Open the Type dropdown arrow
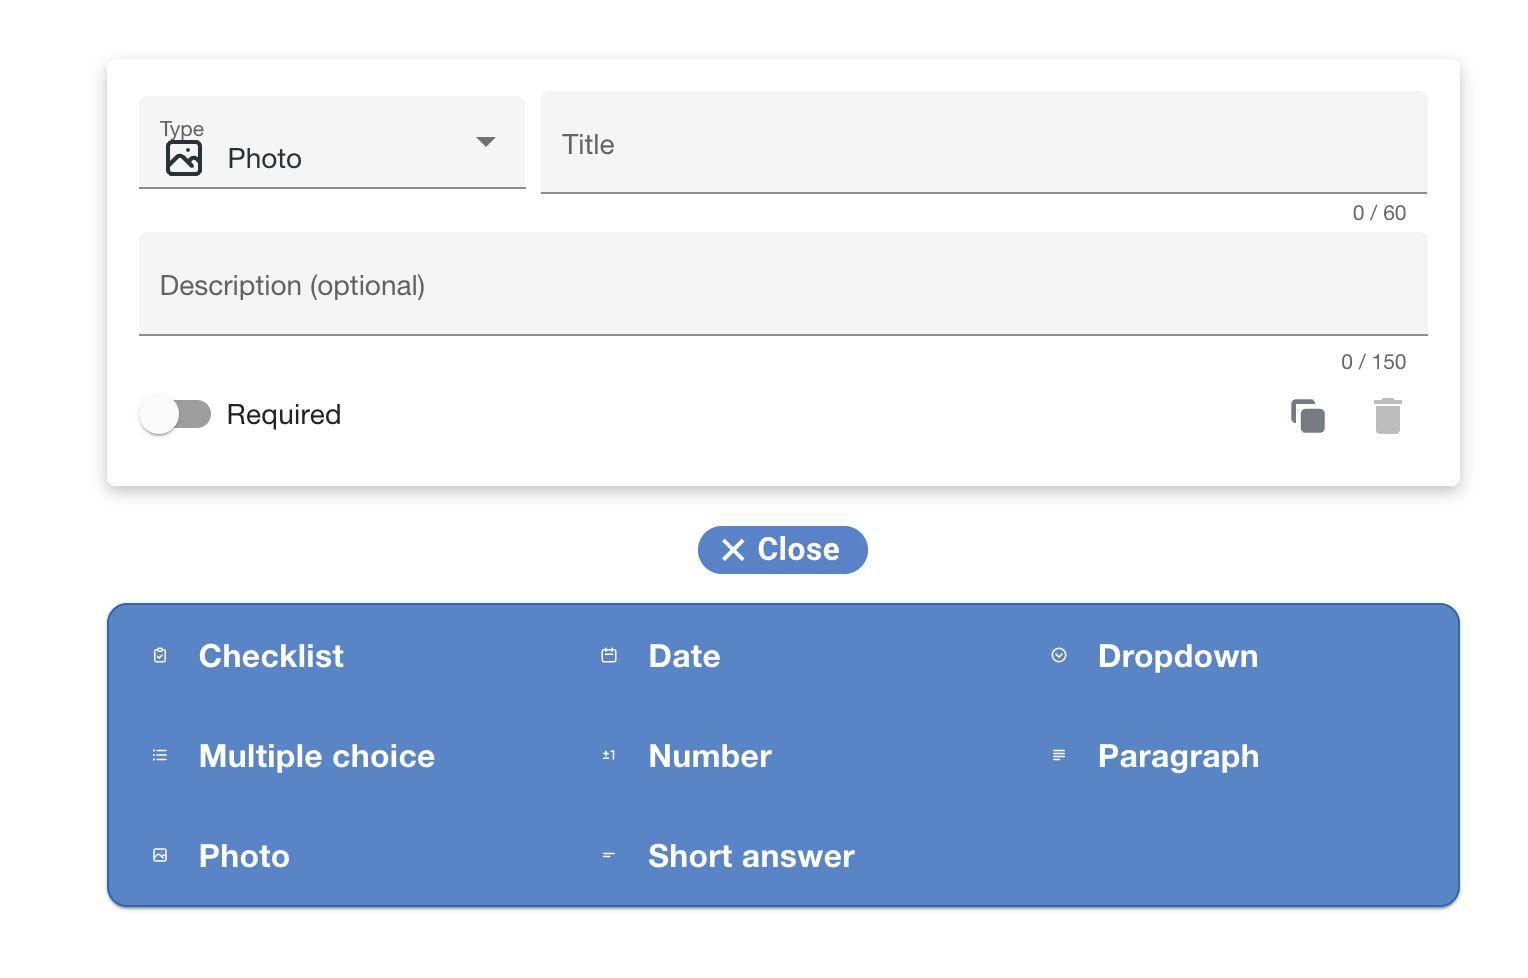Viewport: 1528px width, 978px height. pos(486,142)
